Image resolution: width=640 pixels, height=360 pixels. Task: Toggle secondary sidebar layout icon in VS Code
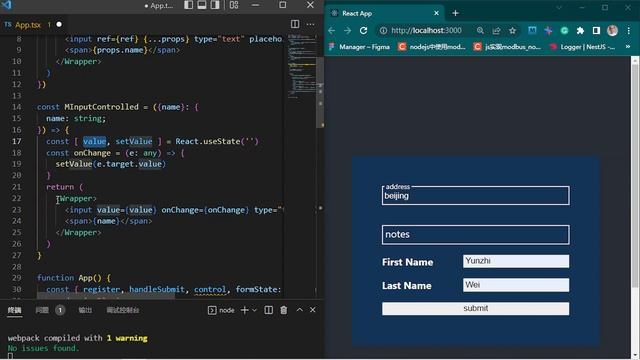coord(215,5)
